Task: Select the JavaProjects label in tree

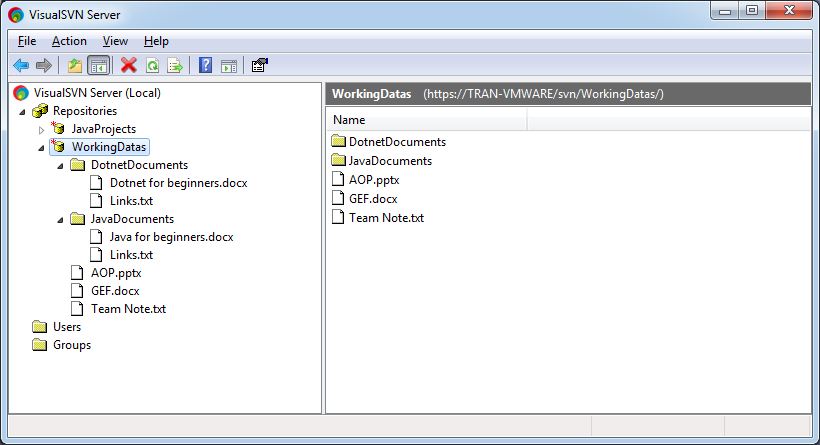Action: click(x=104, y=129)
